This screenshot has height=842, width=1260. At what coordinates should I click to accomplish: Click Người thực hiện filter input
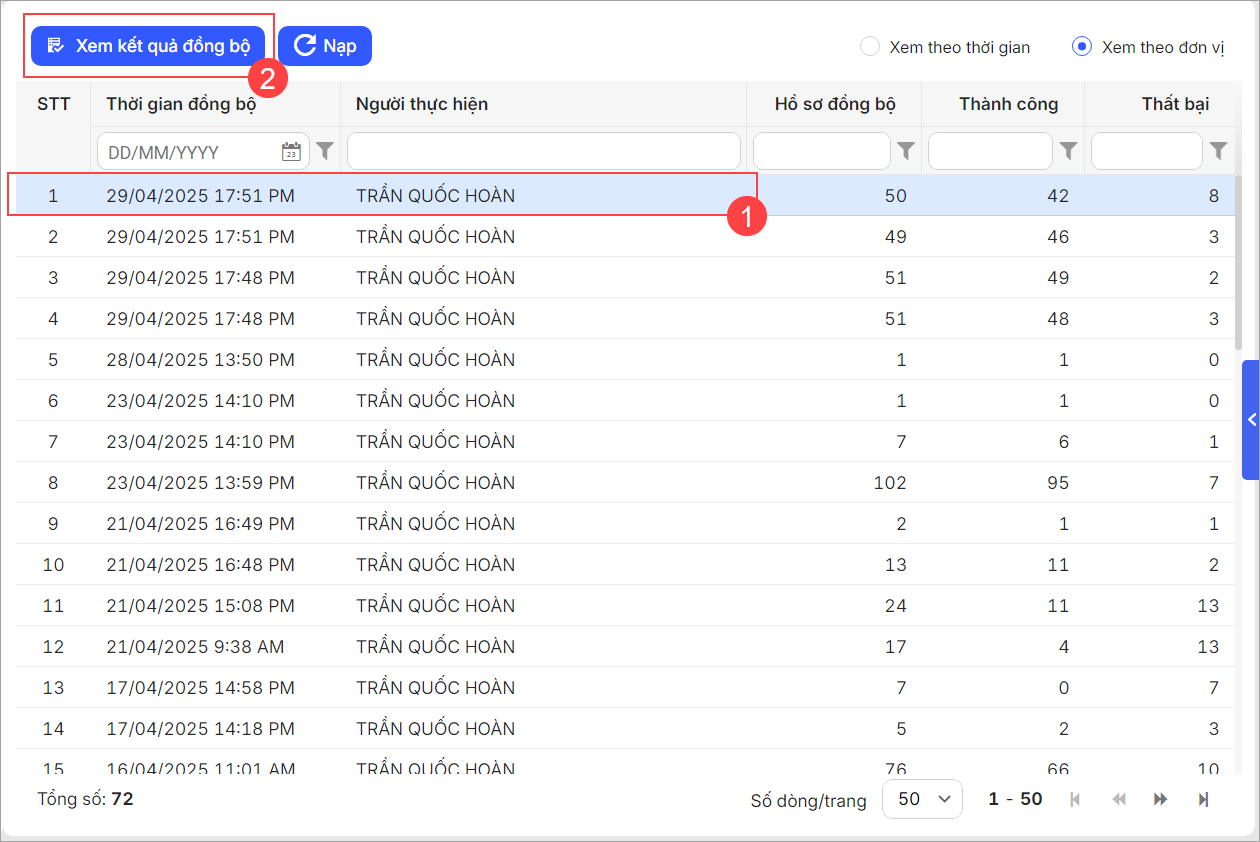[543, 151]
